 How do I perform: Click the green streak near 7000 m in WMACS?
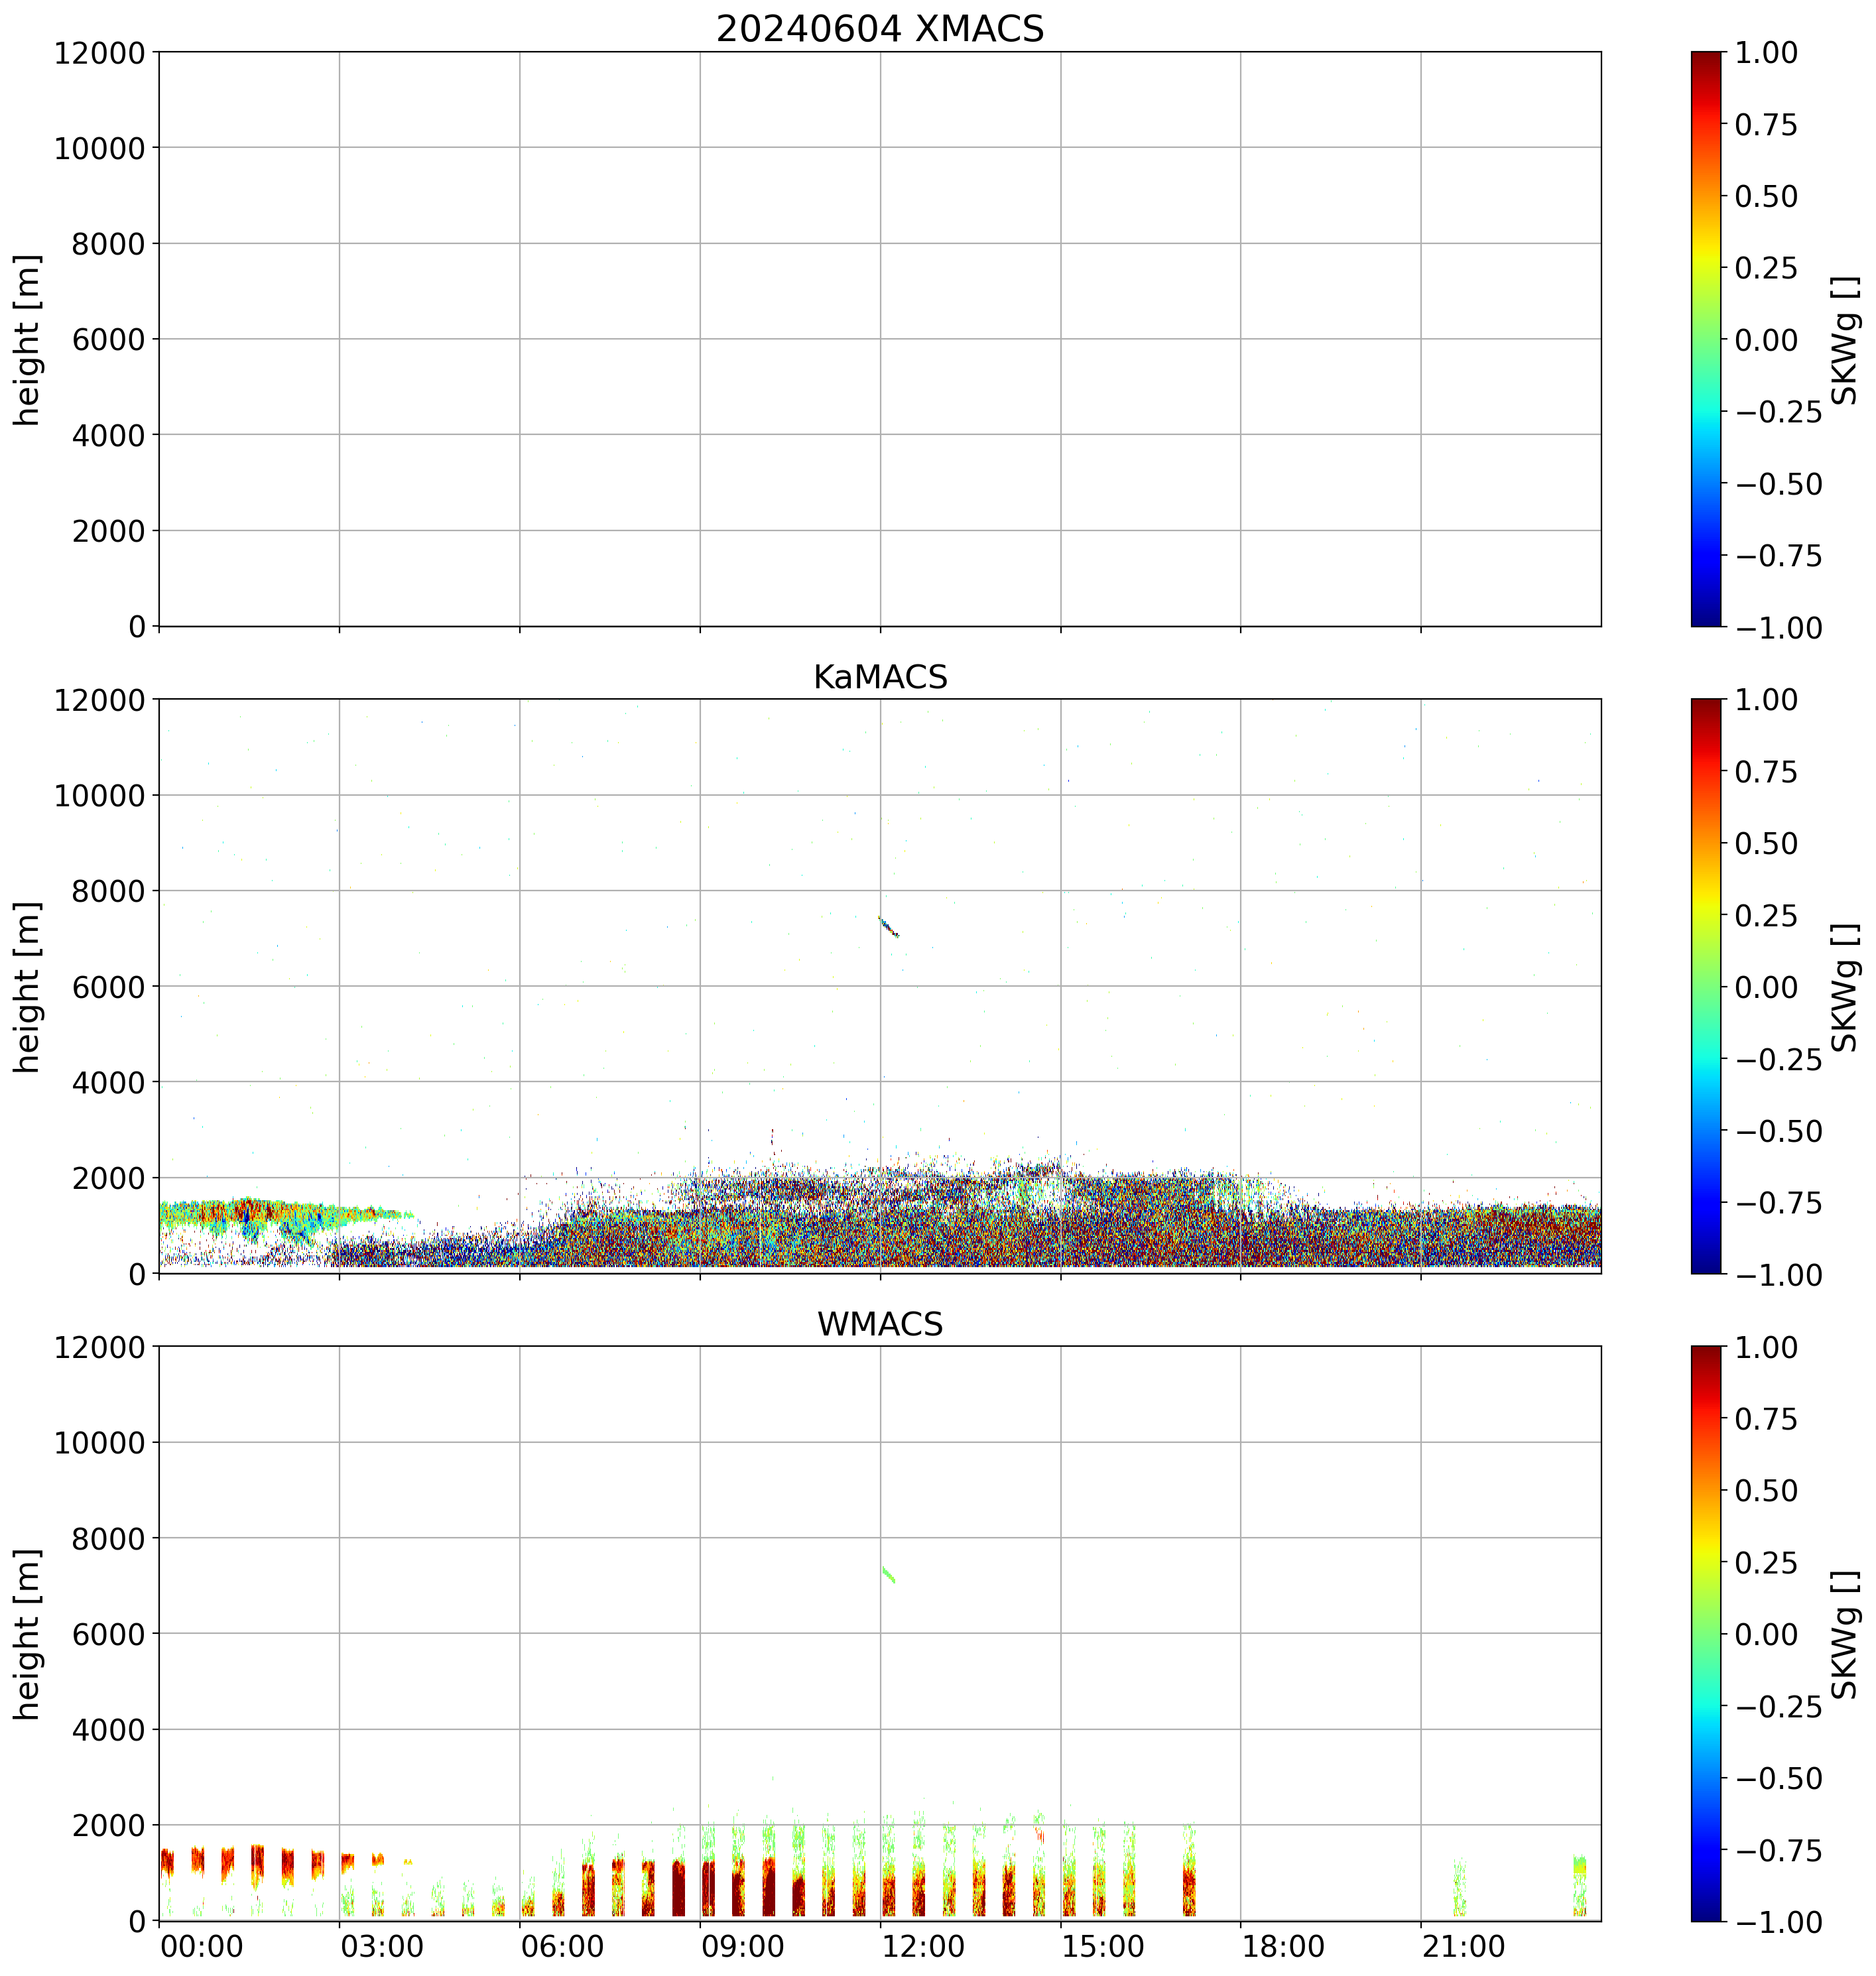pos(888,1575)
